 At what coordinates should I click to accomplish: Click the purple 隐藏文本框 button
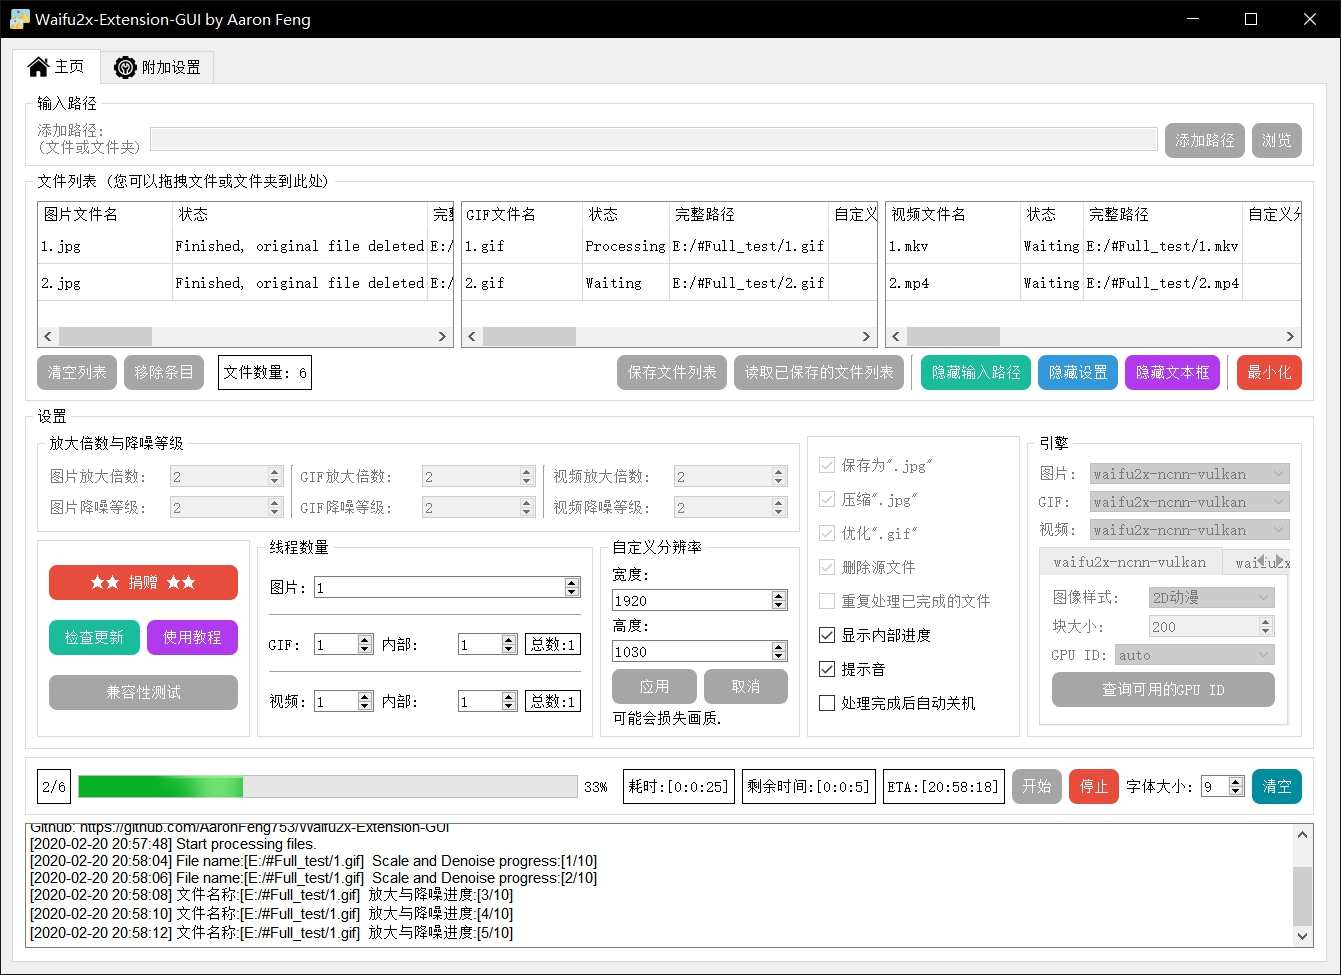[1173, 373]
